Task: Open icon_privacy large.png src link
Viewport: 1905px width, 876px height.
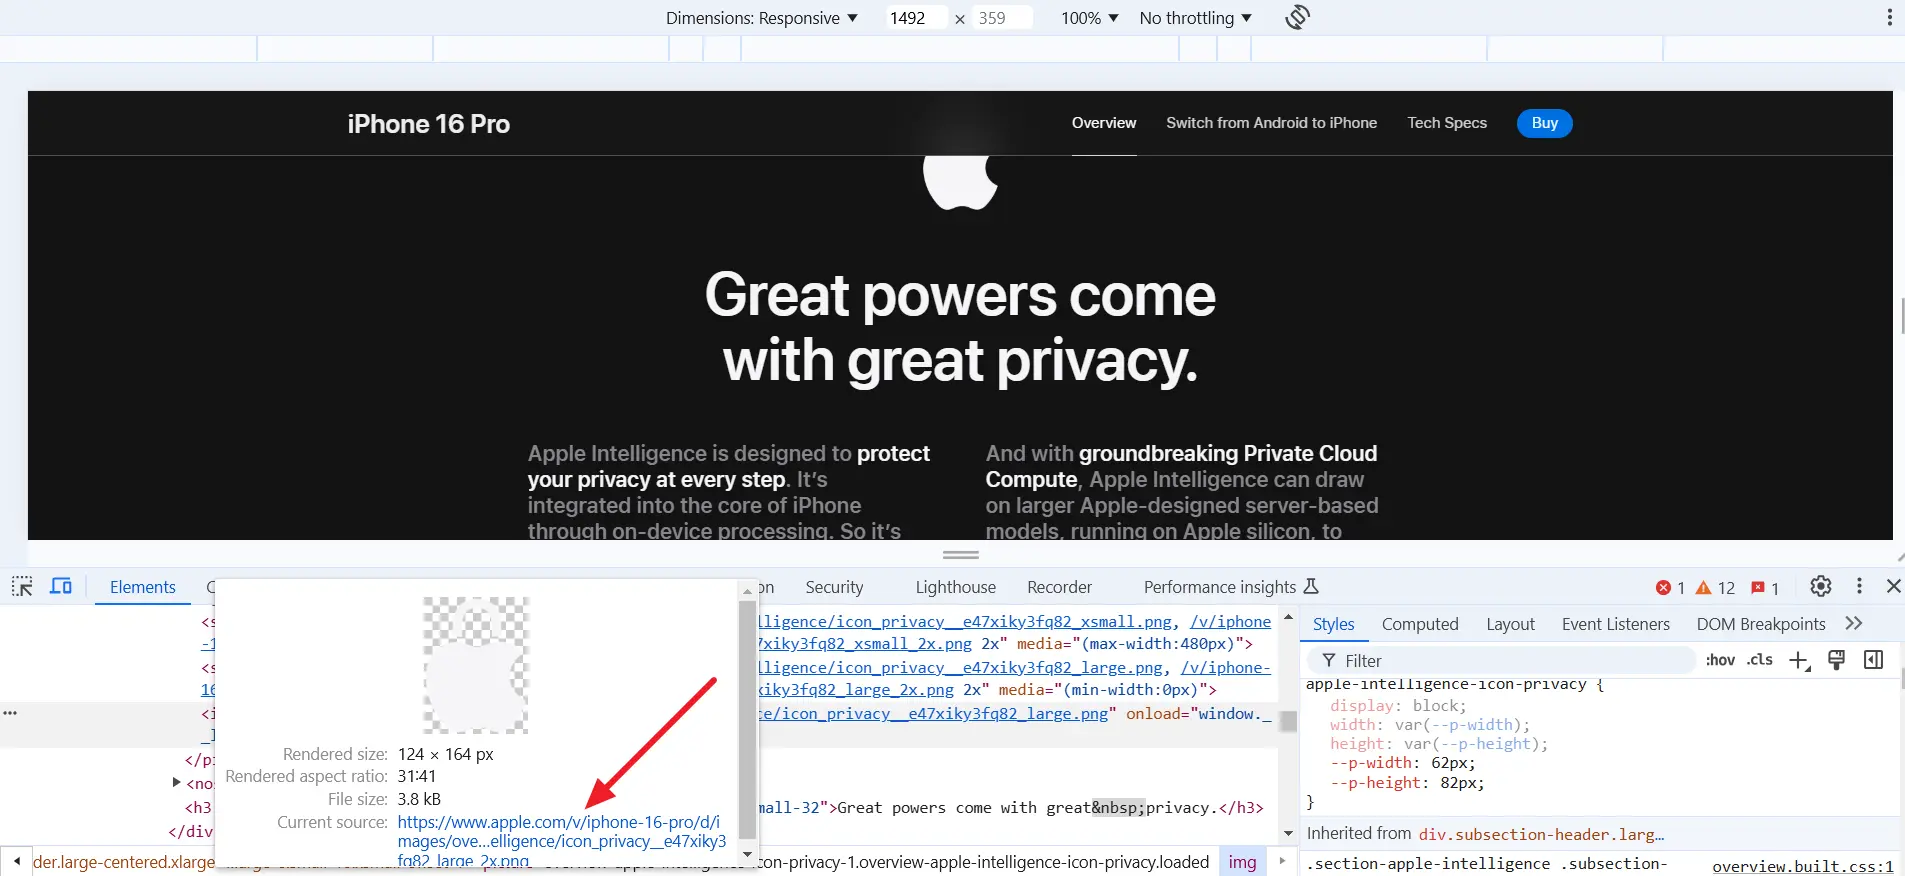Action: [933, 714]
